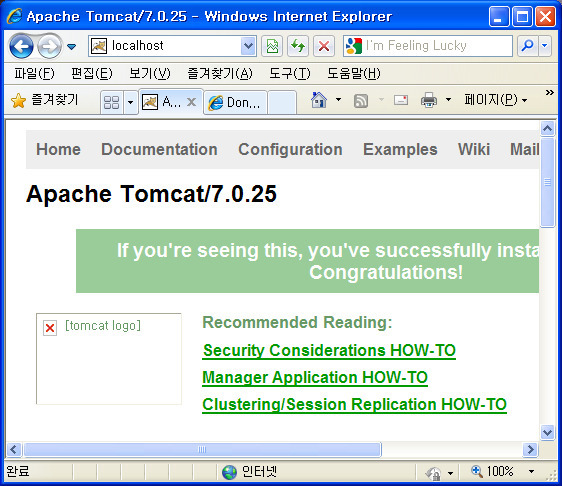Stop loading with the red X icon

pyautogui.click(x=324, y=46)
